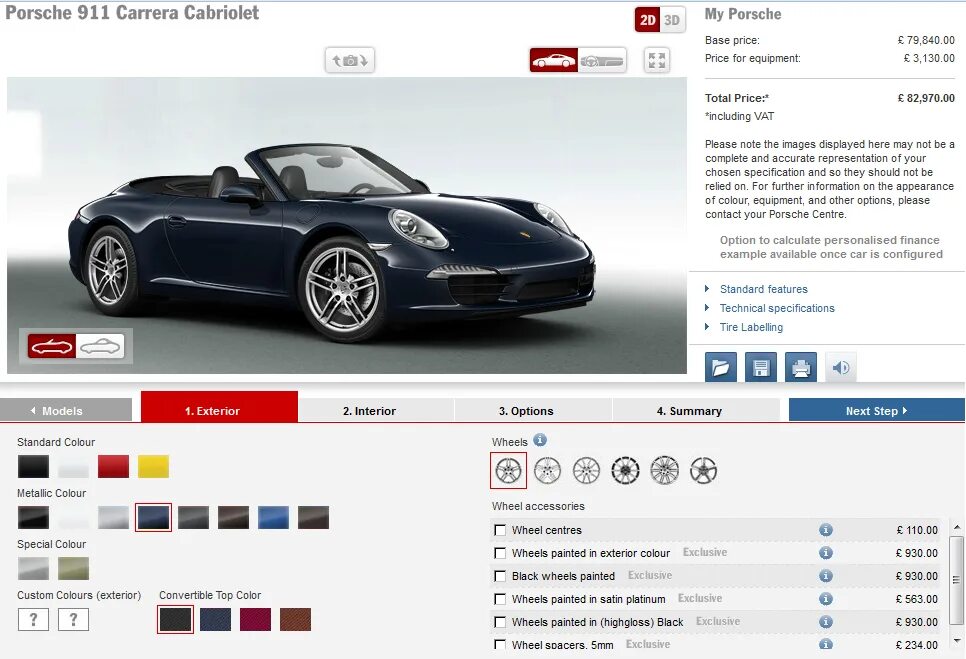Open the 3. Options tab
This screenshot has height=659, width=966.
pos(533,410)
